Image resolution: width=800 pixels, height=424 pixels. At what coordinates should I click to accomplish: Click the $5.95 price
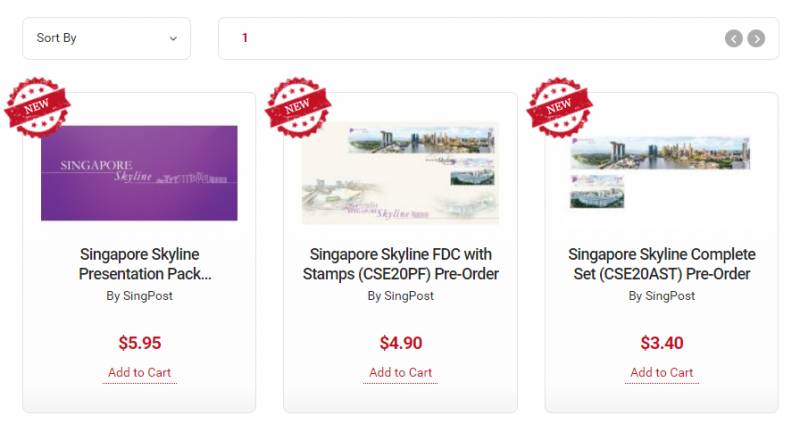[x=140, y=343]
